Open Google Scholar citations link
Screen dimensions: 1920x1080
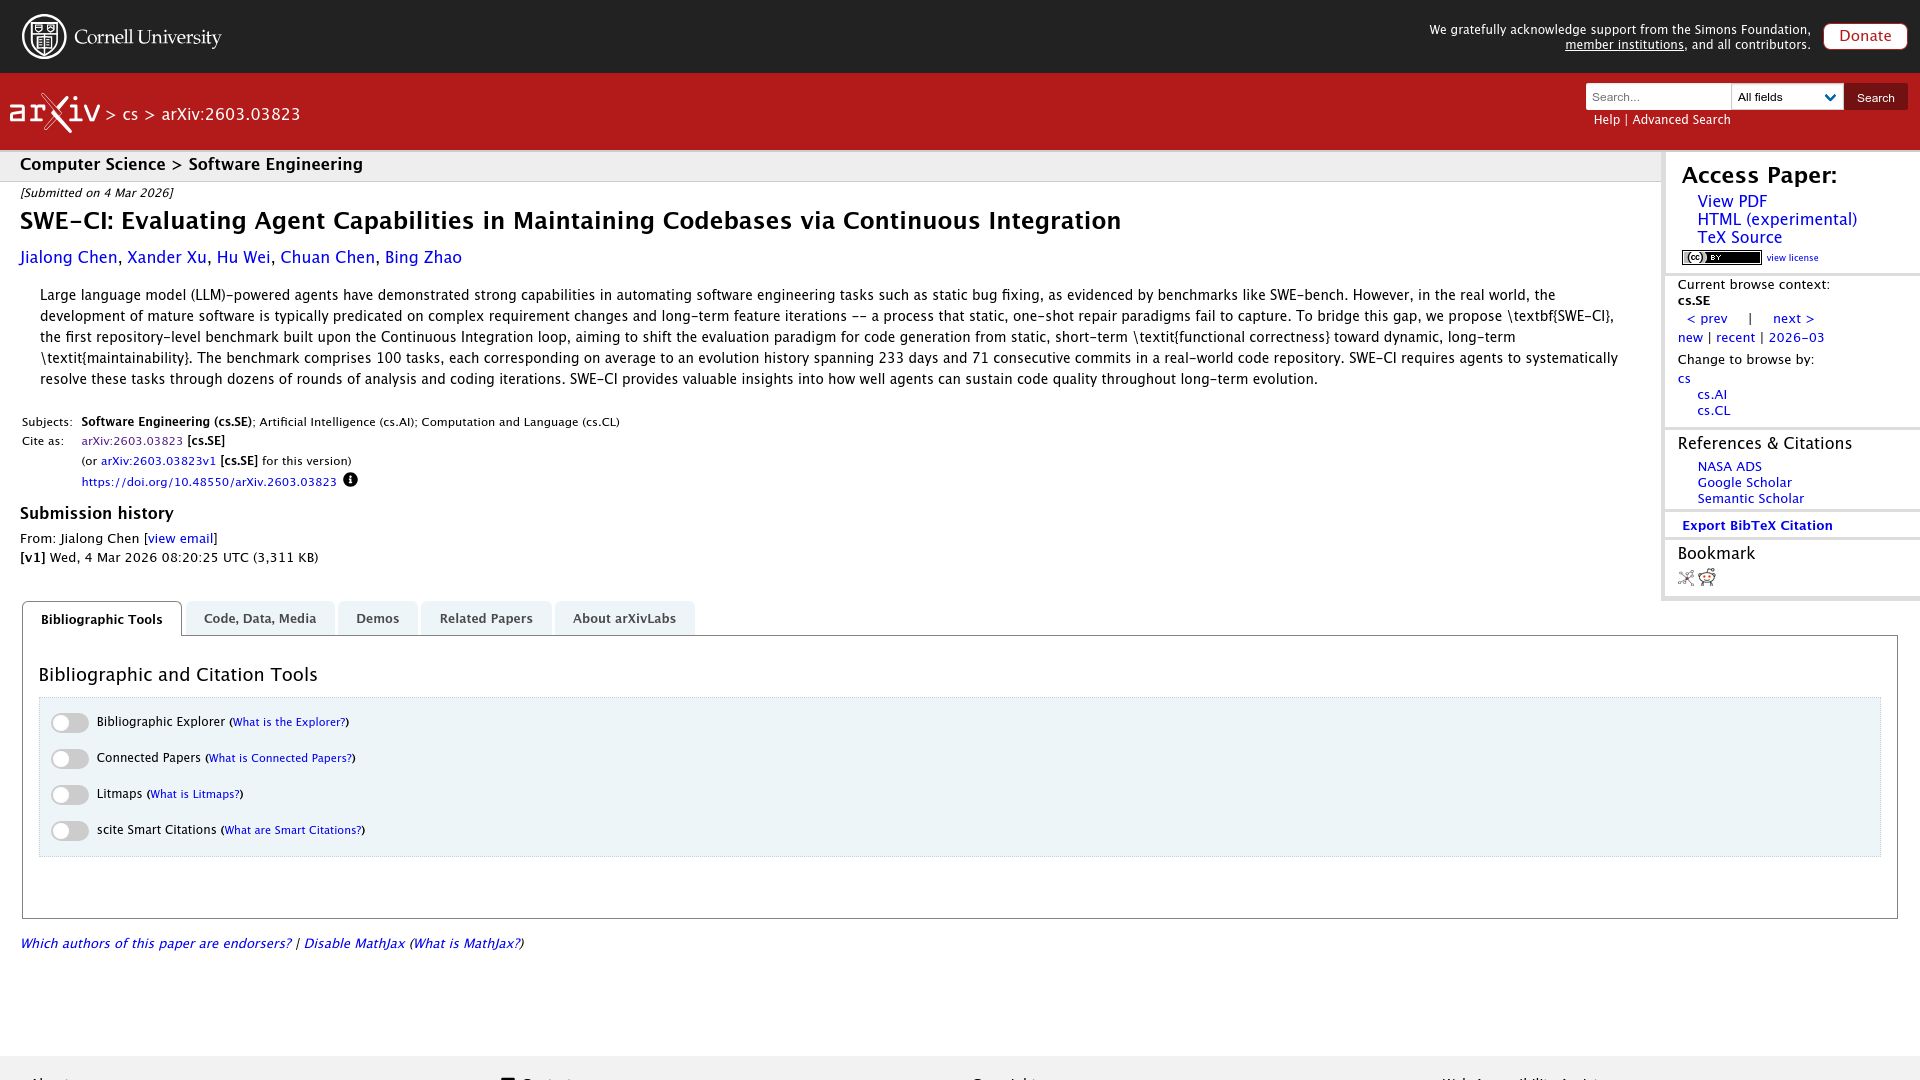tap(1744, 483)
